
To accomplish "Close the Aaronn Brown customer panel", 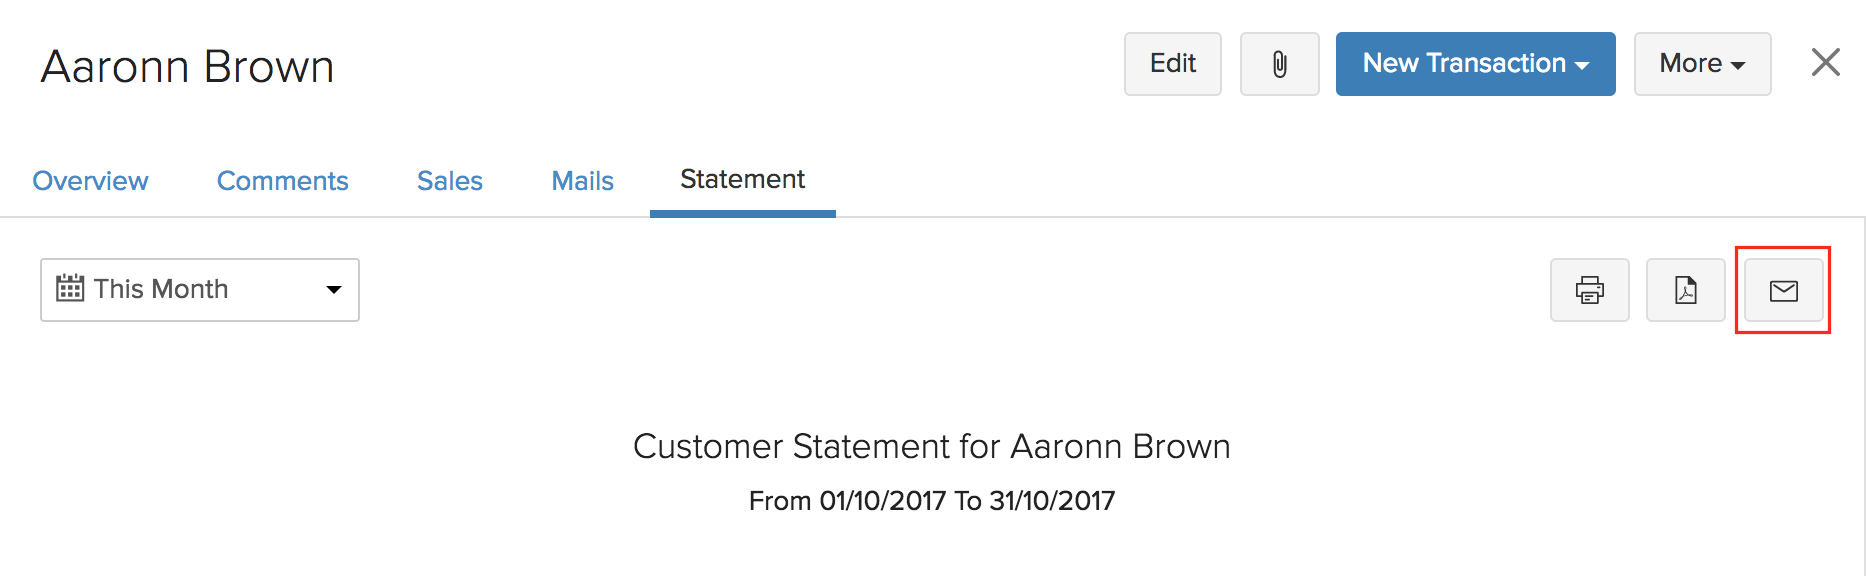I will click(1825, 62).
